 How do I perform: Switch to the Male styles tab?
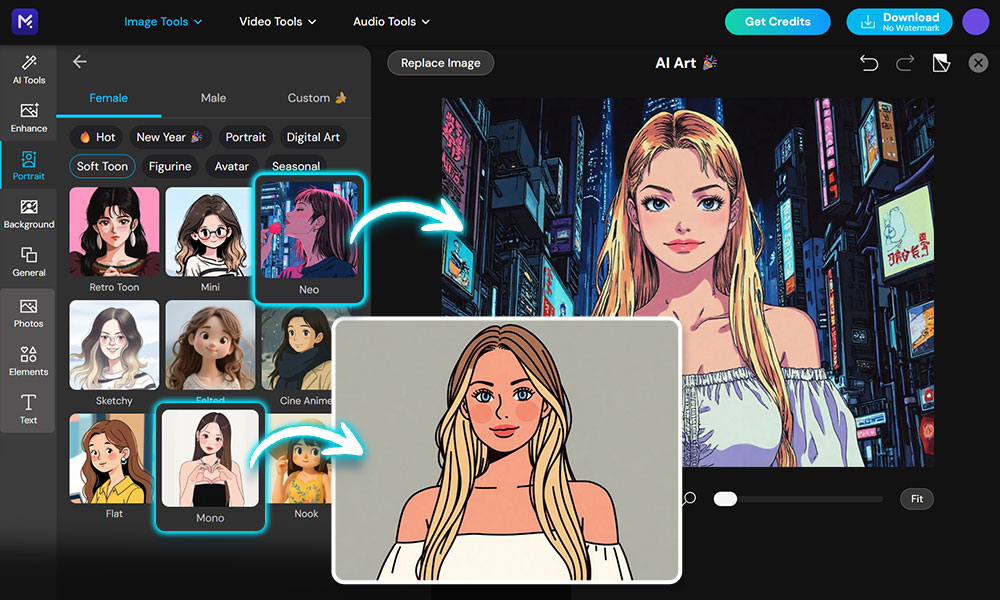coord(213,98)
